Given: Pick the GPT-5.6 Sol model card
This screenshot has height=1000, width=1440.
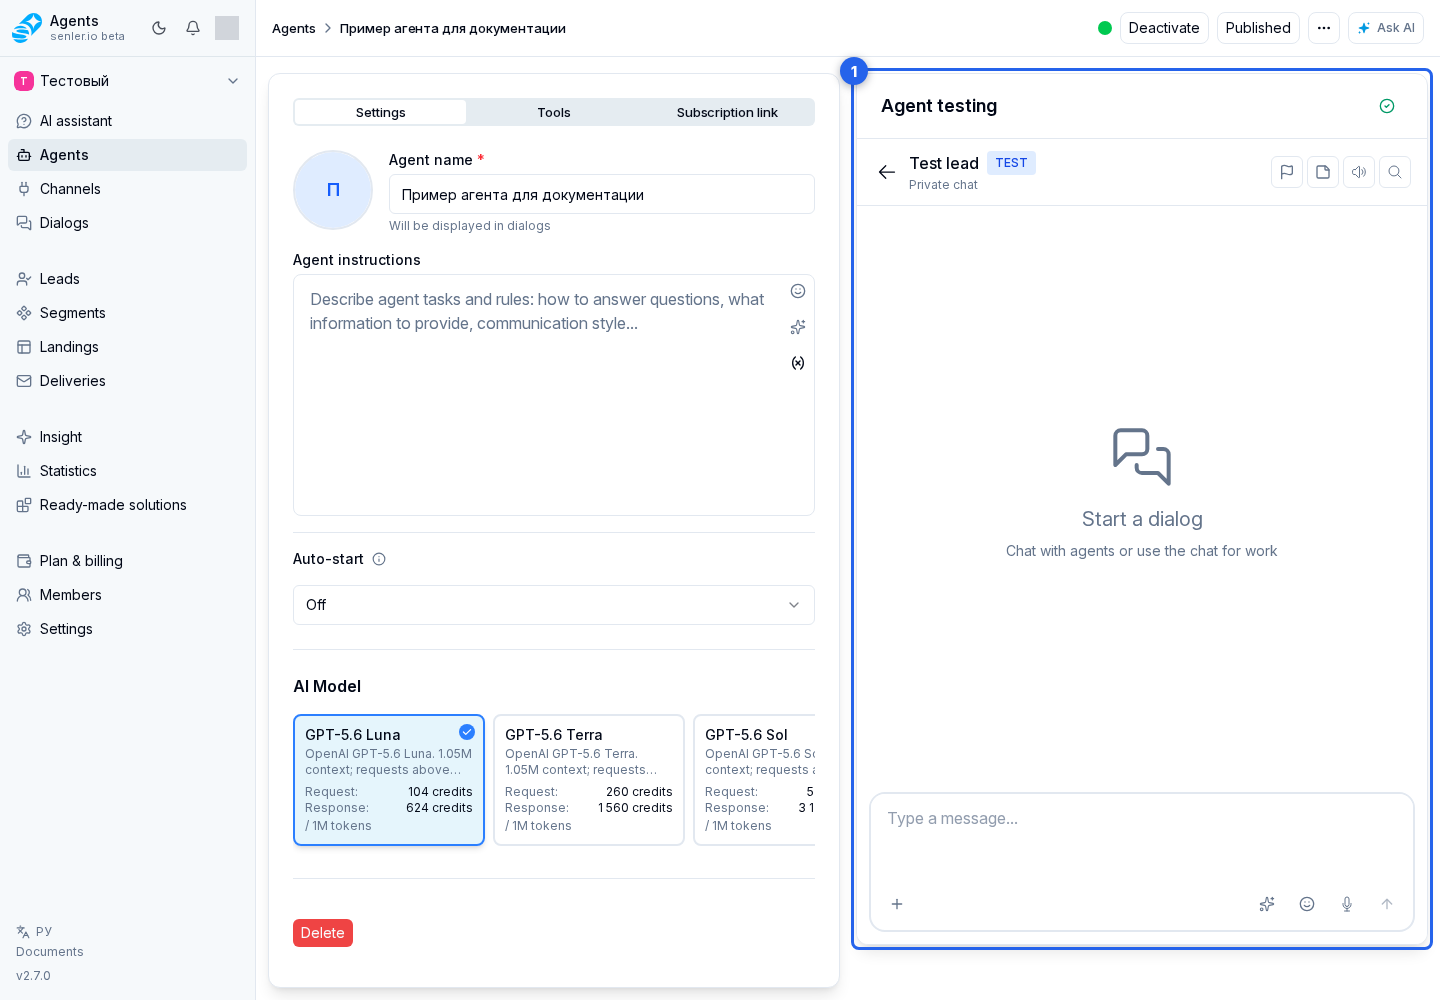Looking at the screenshot, I should tap(755, 780).
